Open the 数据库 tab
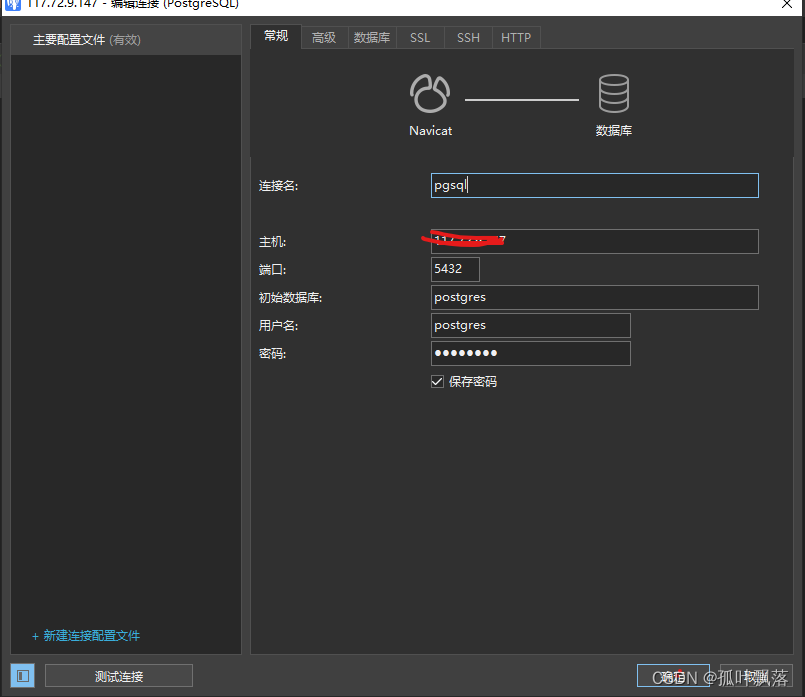 (372, 37)
